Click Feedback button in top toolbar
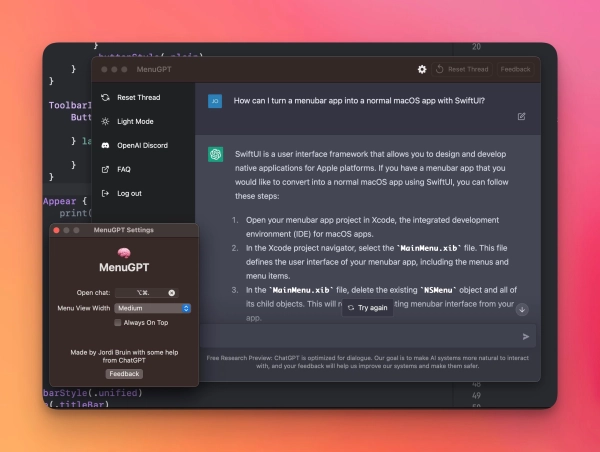Screen dimensions: 600x452 [516, 70]
